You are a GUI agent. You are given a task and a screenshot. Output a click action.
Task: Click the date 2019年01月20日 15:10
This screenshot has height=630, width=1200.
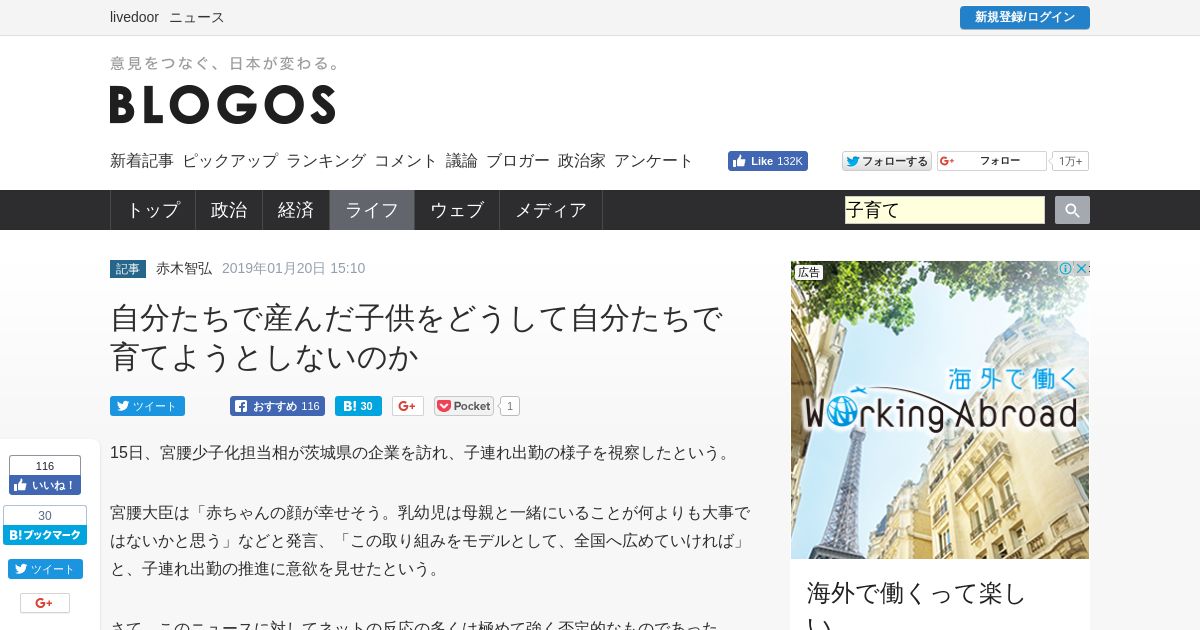tap(293, 268)
